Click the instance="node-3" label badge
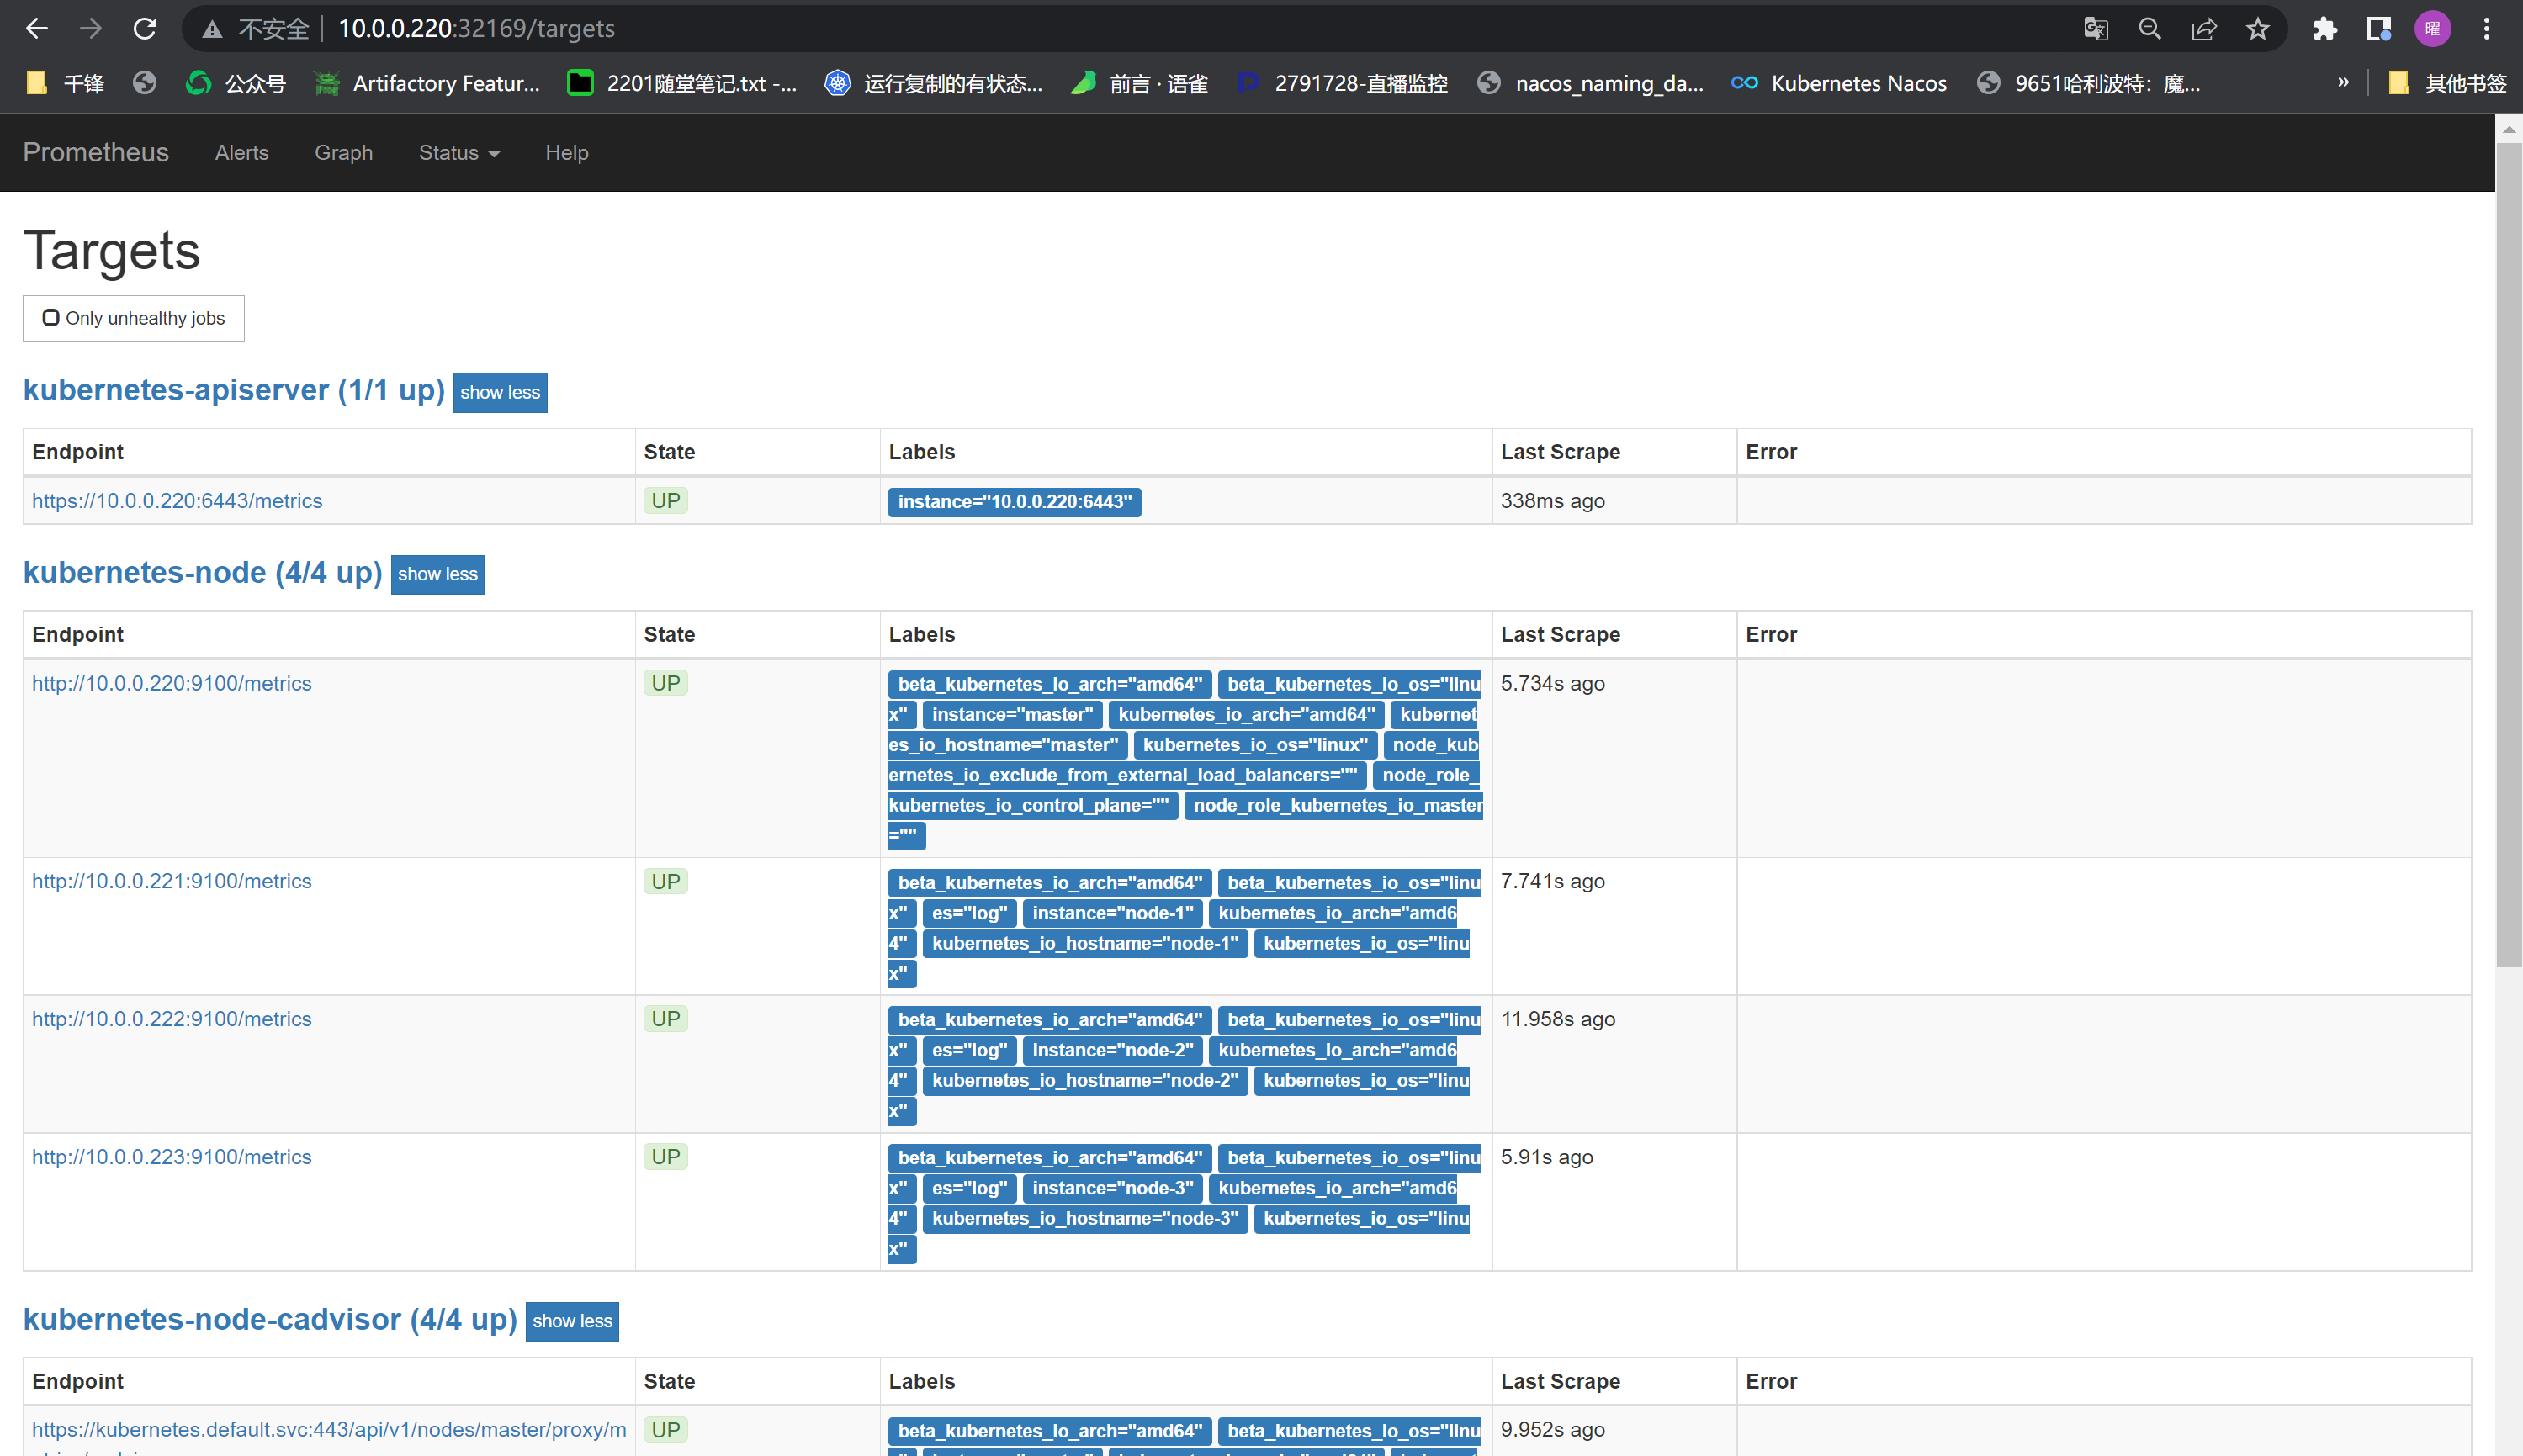Image resolution: width=2523 pixels, height=1456 pixels. (x=1112, y=1188)
